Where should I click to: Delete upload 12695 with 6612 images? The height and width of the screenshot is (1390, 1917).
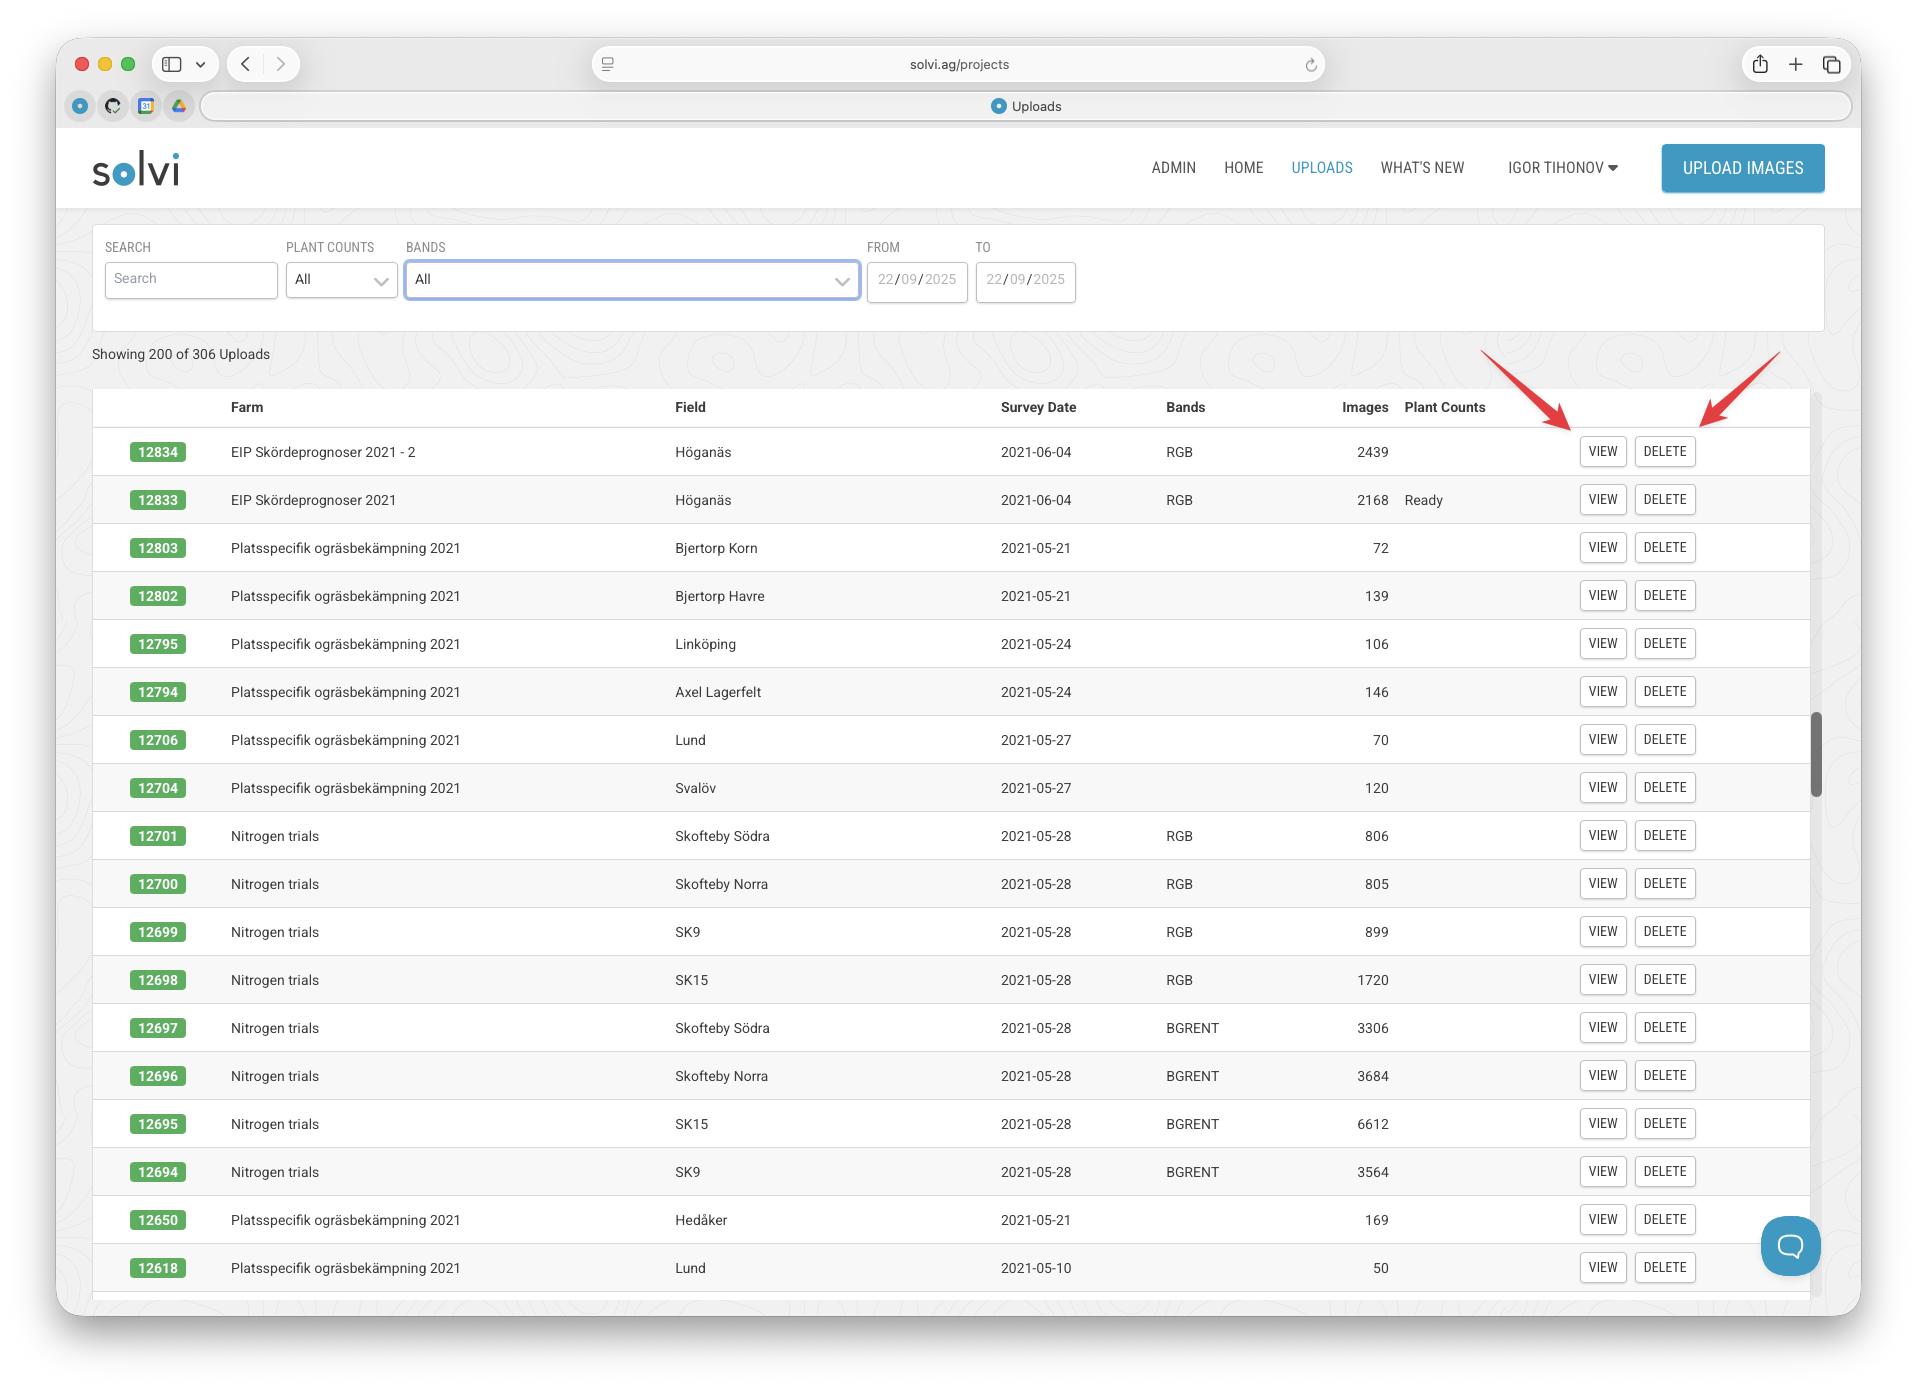[x=1664, y=1124]
